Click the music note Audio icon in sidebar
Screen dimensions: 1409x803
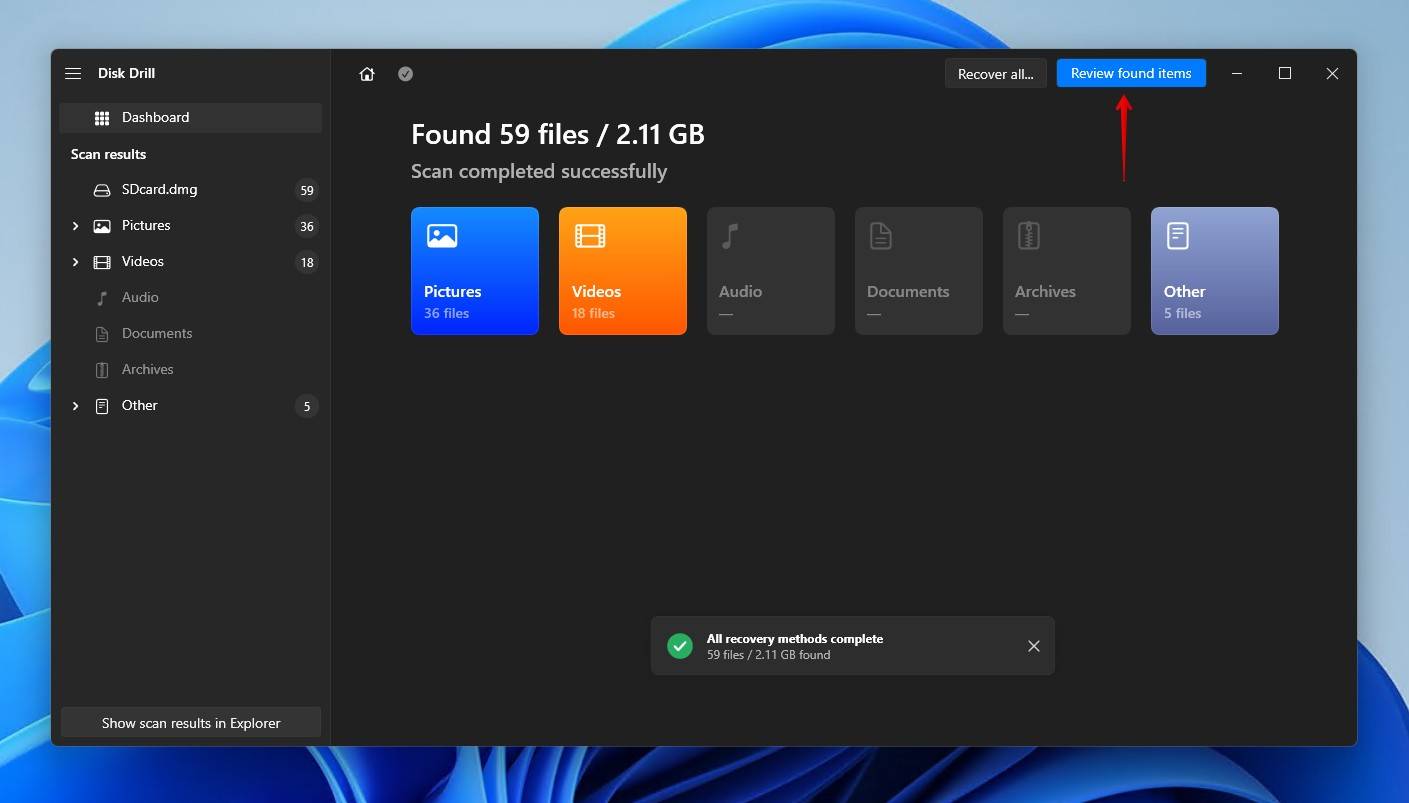click(x=102, y=298)
